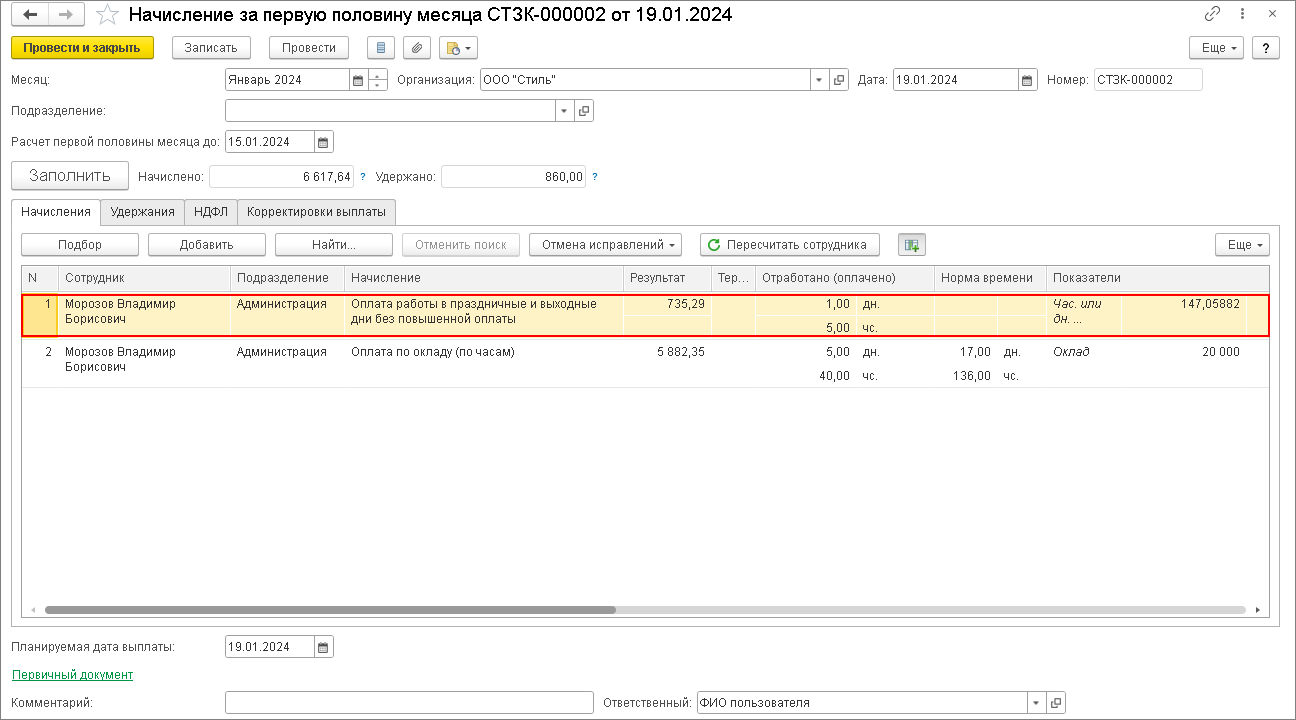The height and width of the screenshot is (720, 1296).
Task: Click the scrollbar right arrow
Action: point(1259,609)
